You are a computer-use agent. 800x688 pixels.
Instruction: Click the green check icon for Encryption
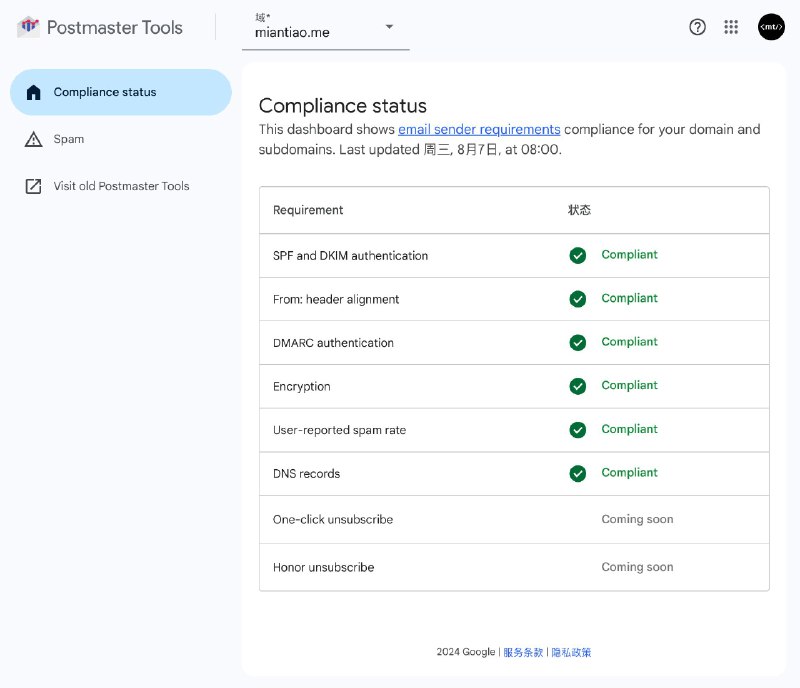(x=578, y=386)
